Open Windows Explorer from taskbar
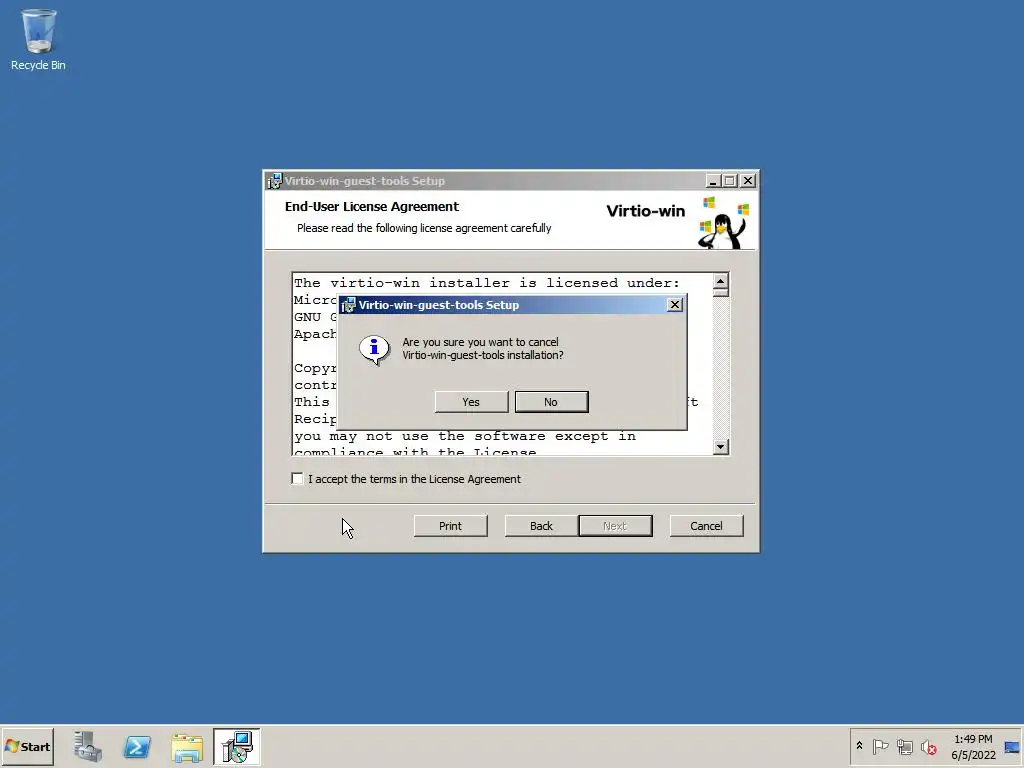 pos(187,747)
